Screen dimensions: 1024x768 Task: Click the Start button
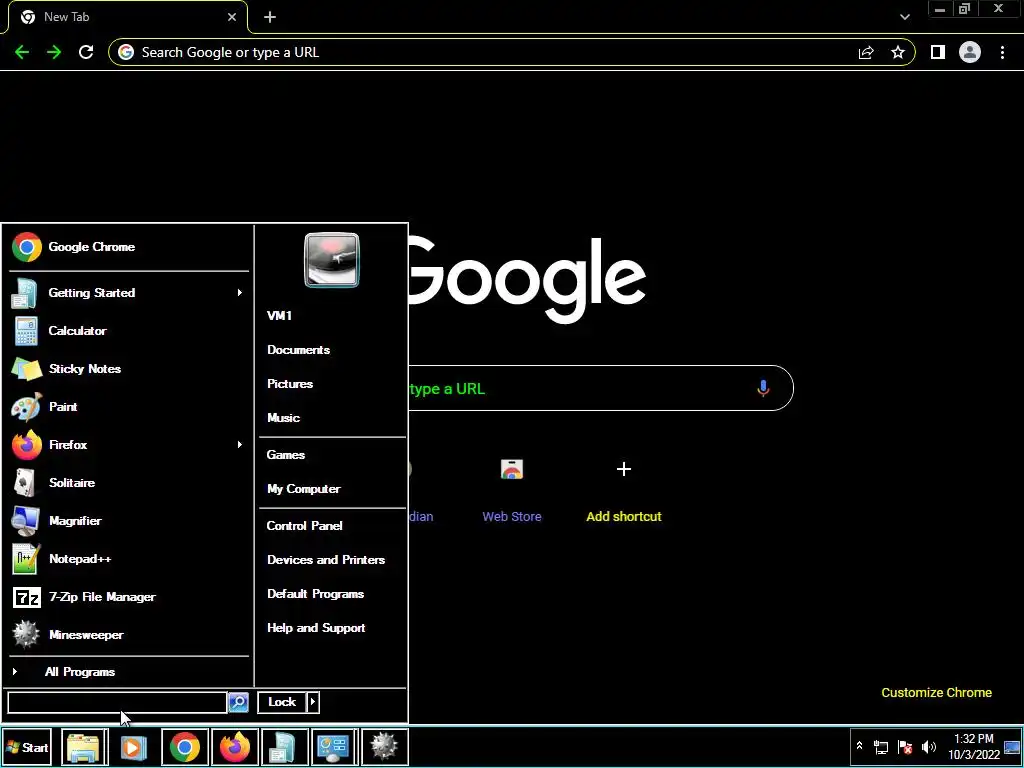click(x=27, y=747)
